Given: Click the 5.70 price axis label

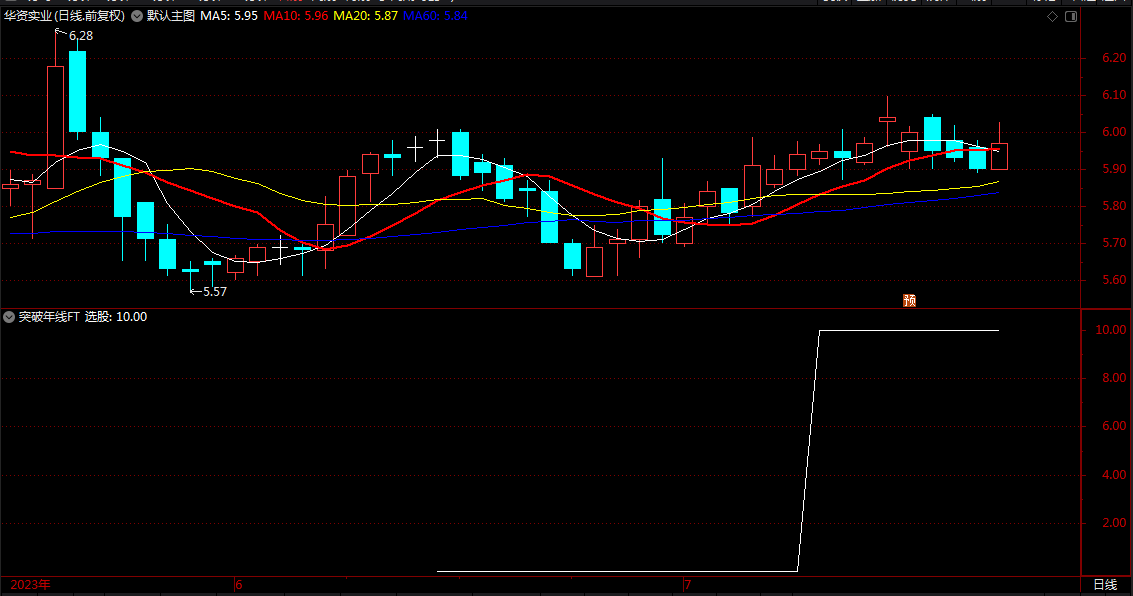Looking at the screenshot, I should click(x=1114, y=243).
